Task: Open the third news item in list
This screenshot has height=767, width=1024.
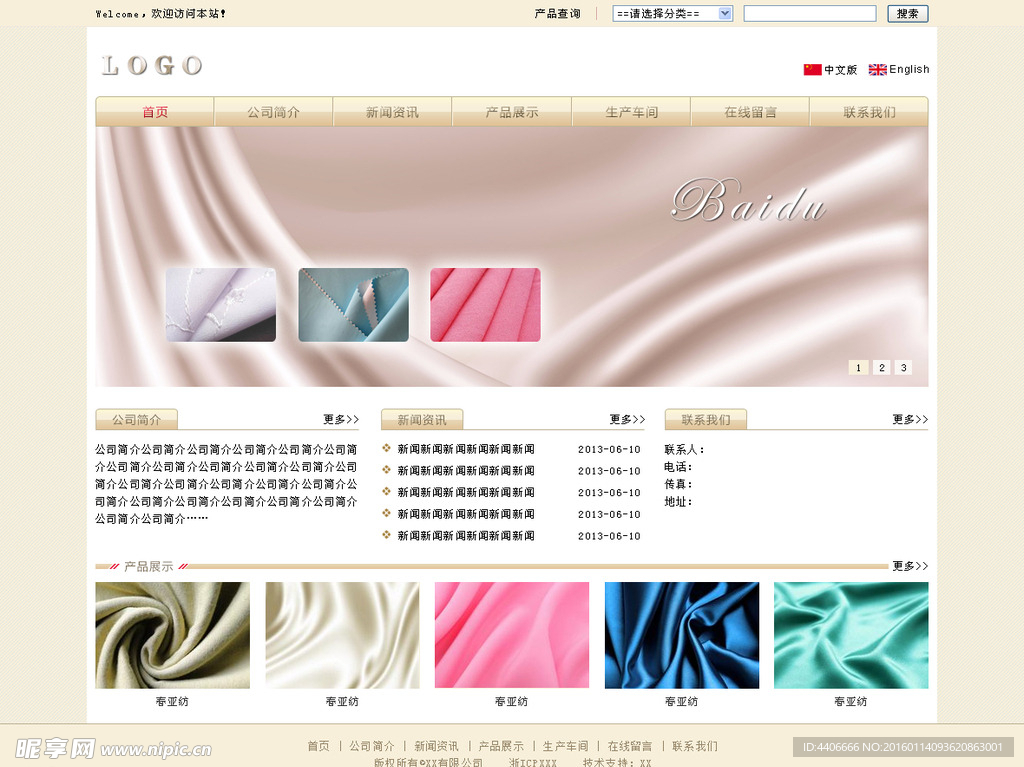Action: (466, 493)
